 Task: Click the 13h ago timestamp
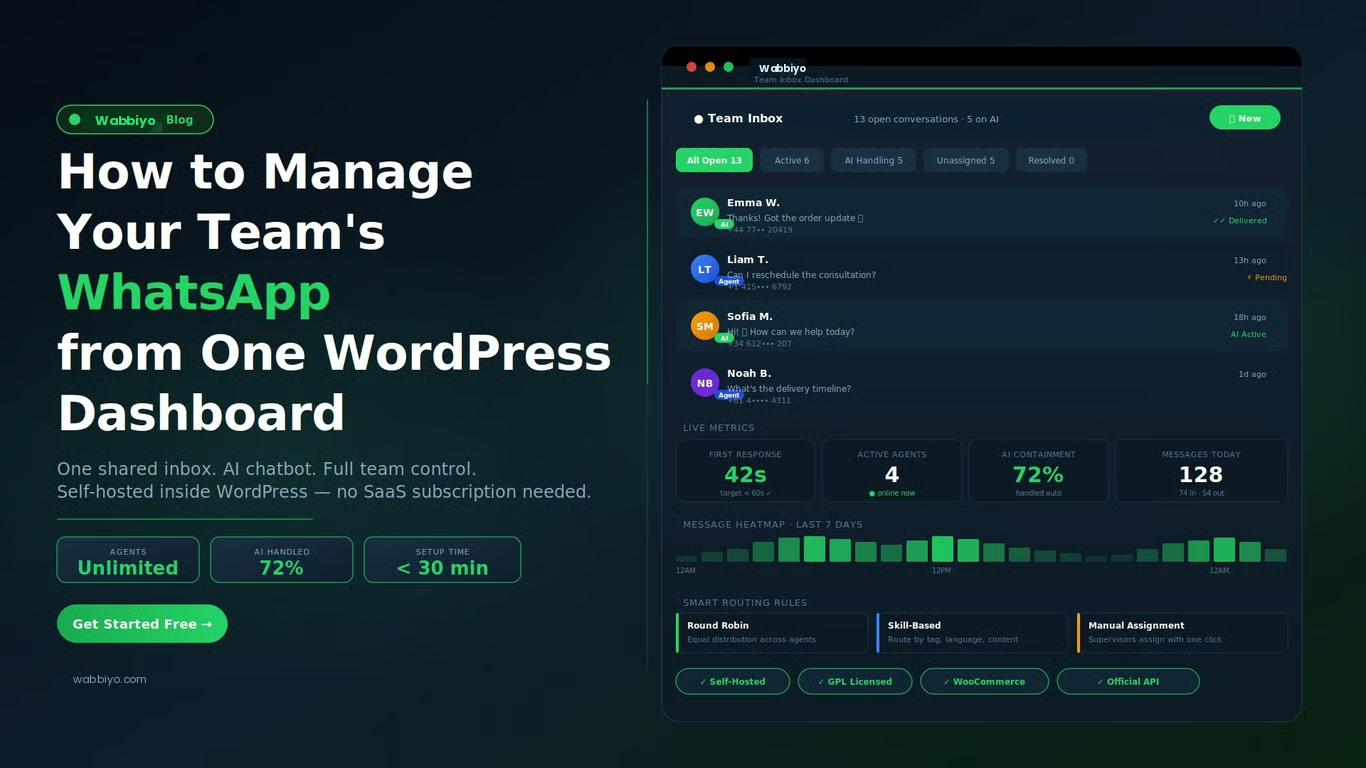pyautogui.click(x=1250, y=261)
